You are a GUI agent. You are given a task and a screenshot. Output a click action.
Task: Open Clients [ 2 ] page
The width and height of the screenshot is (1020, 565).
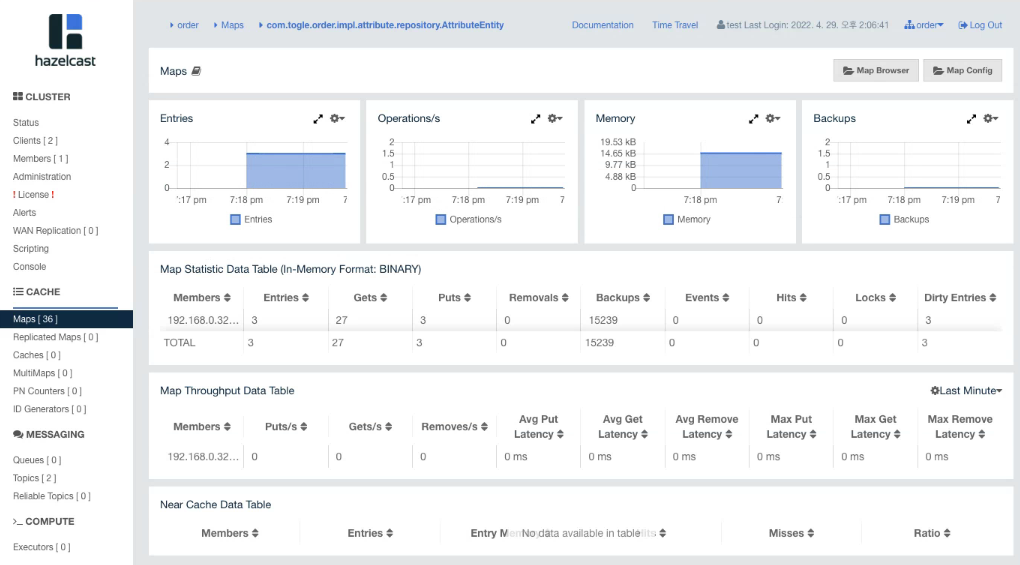(x=35, y=141)
